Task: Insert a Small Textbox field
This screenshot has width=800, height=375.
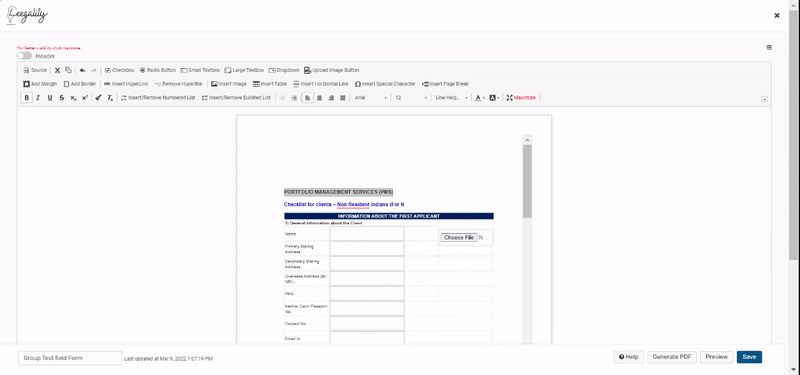Action: pos(200,70)
